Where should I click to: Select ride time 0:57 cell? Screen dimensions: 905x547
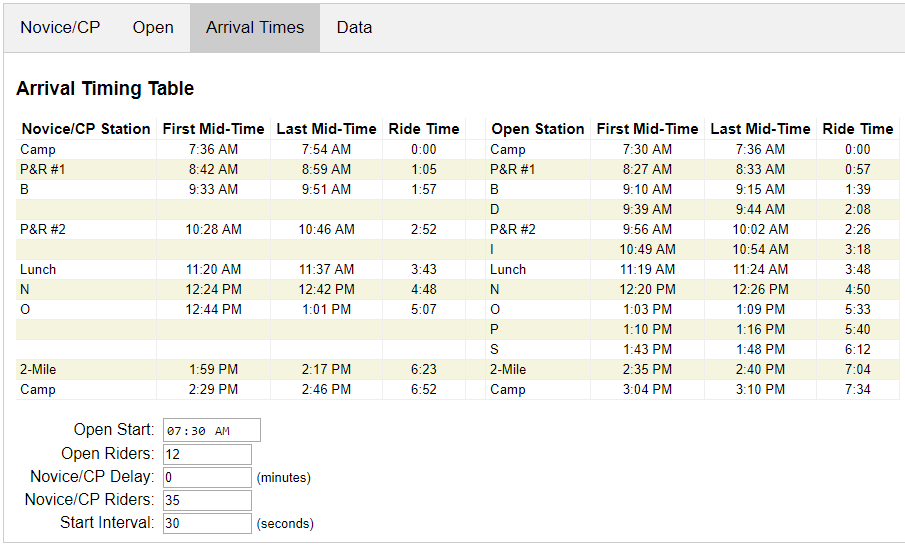(858, 170)
